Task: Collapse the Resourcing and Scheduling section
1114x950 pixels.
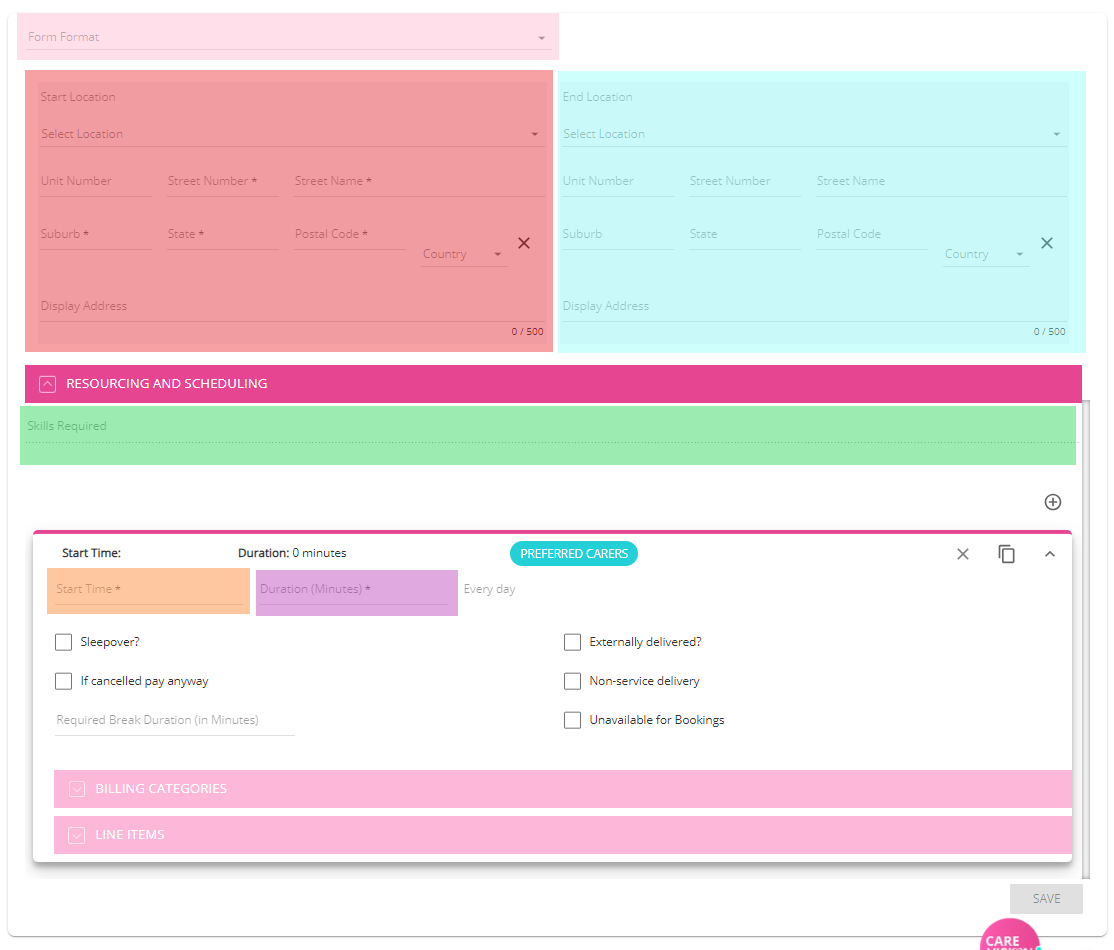Action: pos(47,384)
